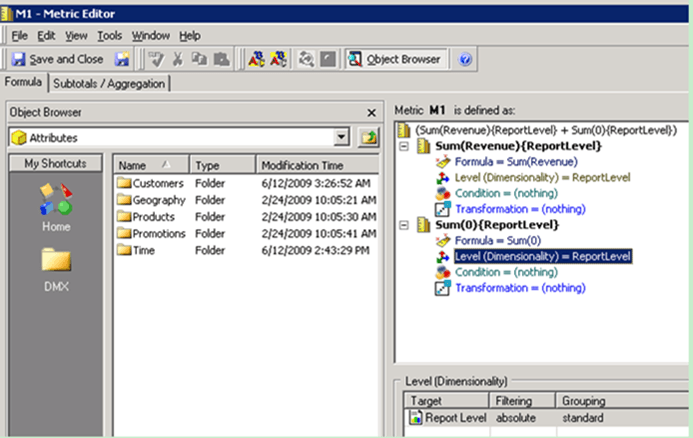693x438 pixels.
Task: Click the Target column header
Action: click(x=446, y=400)
